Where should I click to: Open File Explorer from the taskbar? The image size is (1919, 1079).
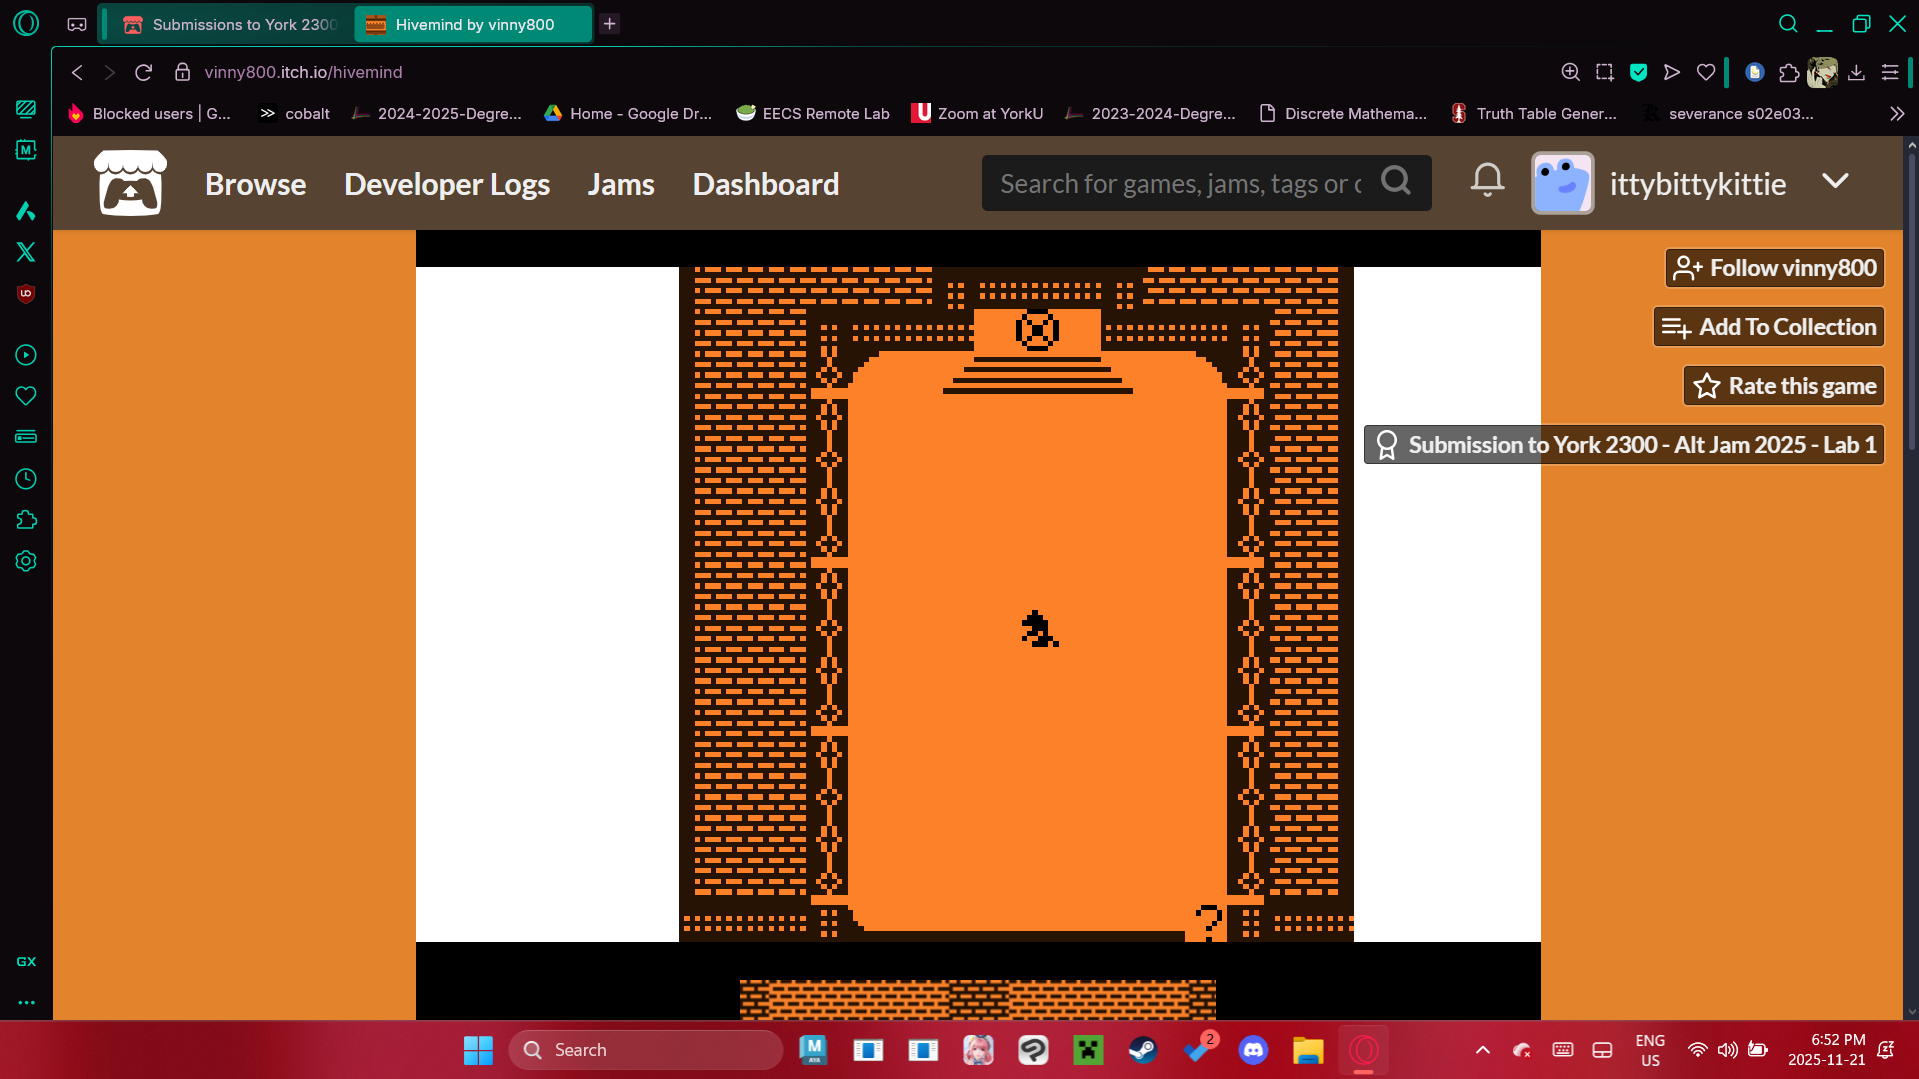[x=1308, y=1050]
